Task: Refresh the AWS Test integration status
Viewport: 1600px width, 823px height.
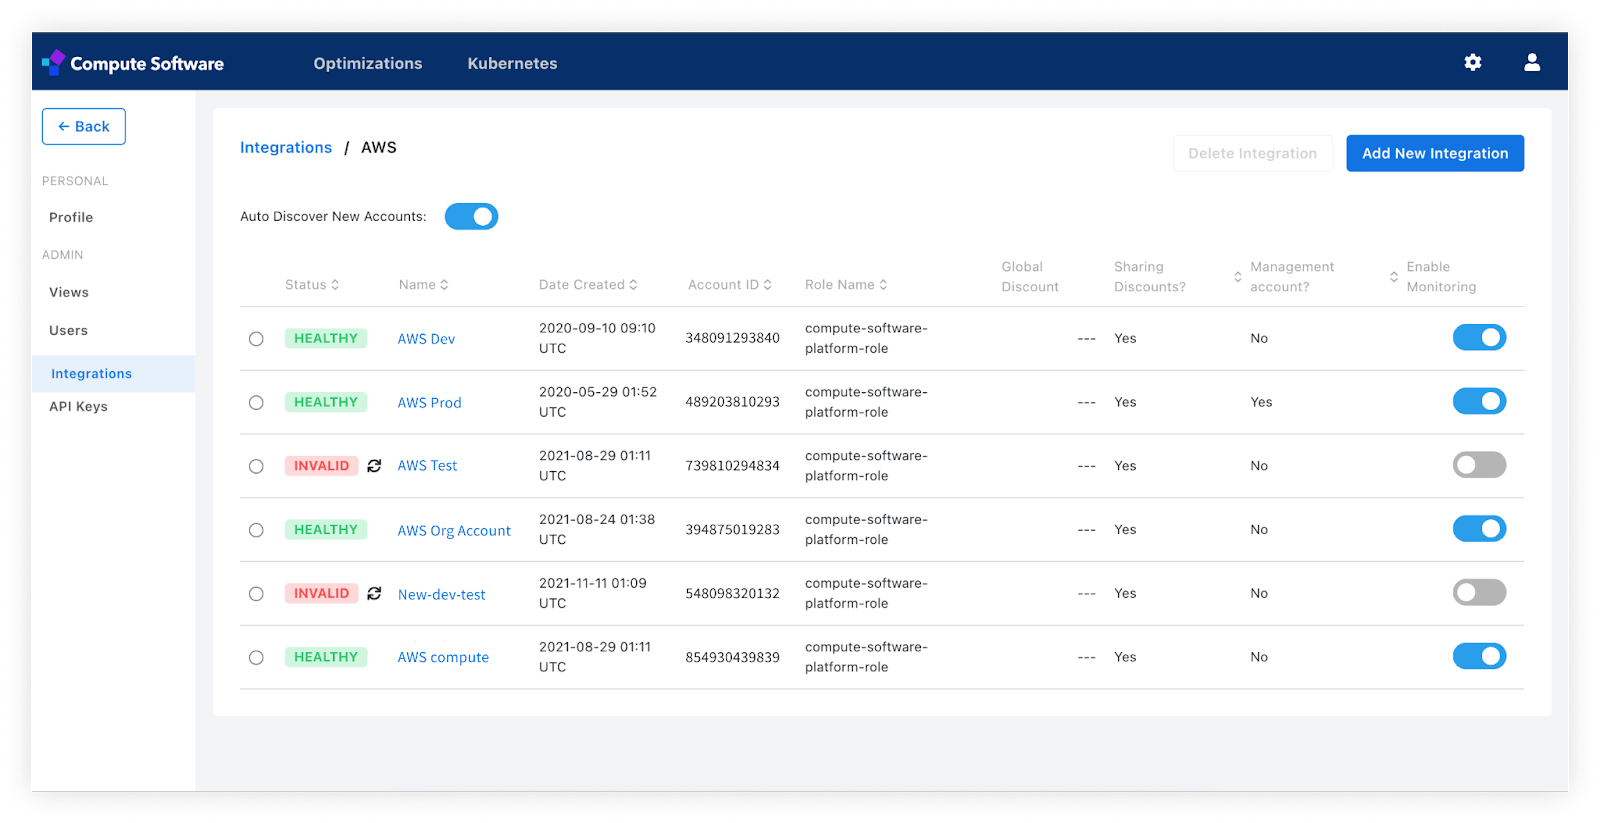Action: tap(374, 466)
